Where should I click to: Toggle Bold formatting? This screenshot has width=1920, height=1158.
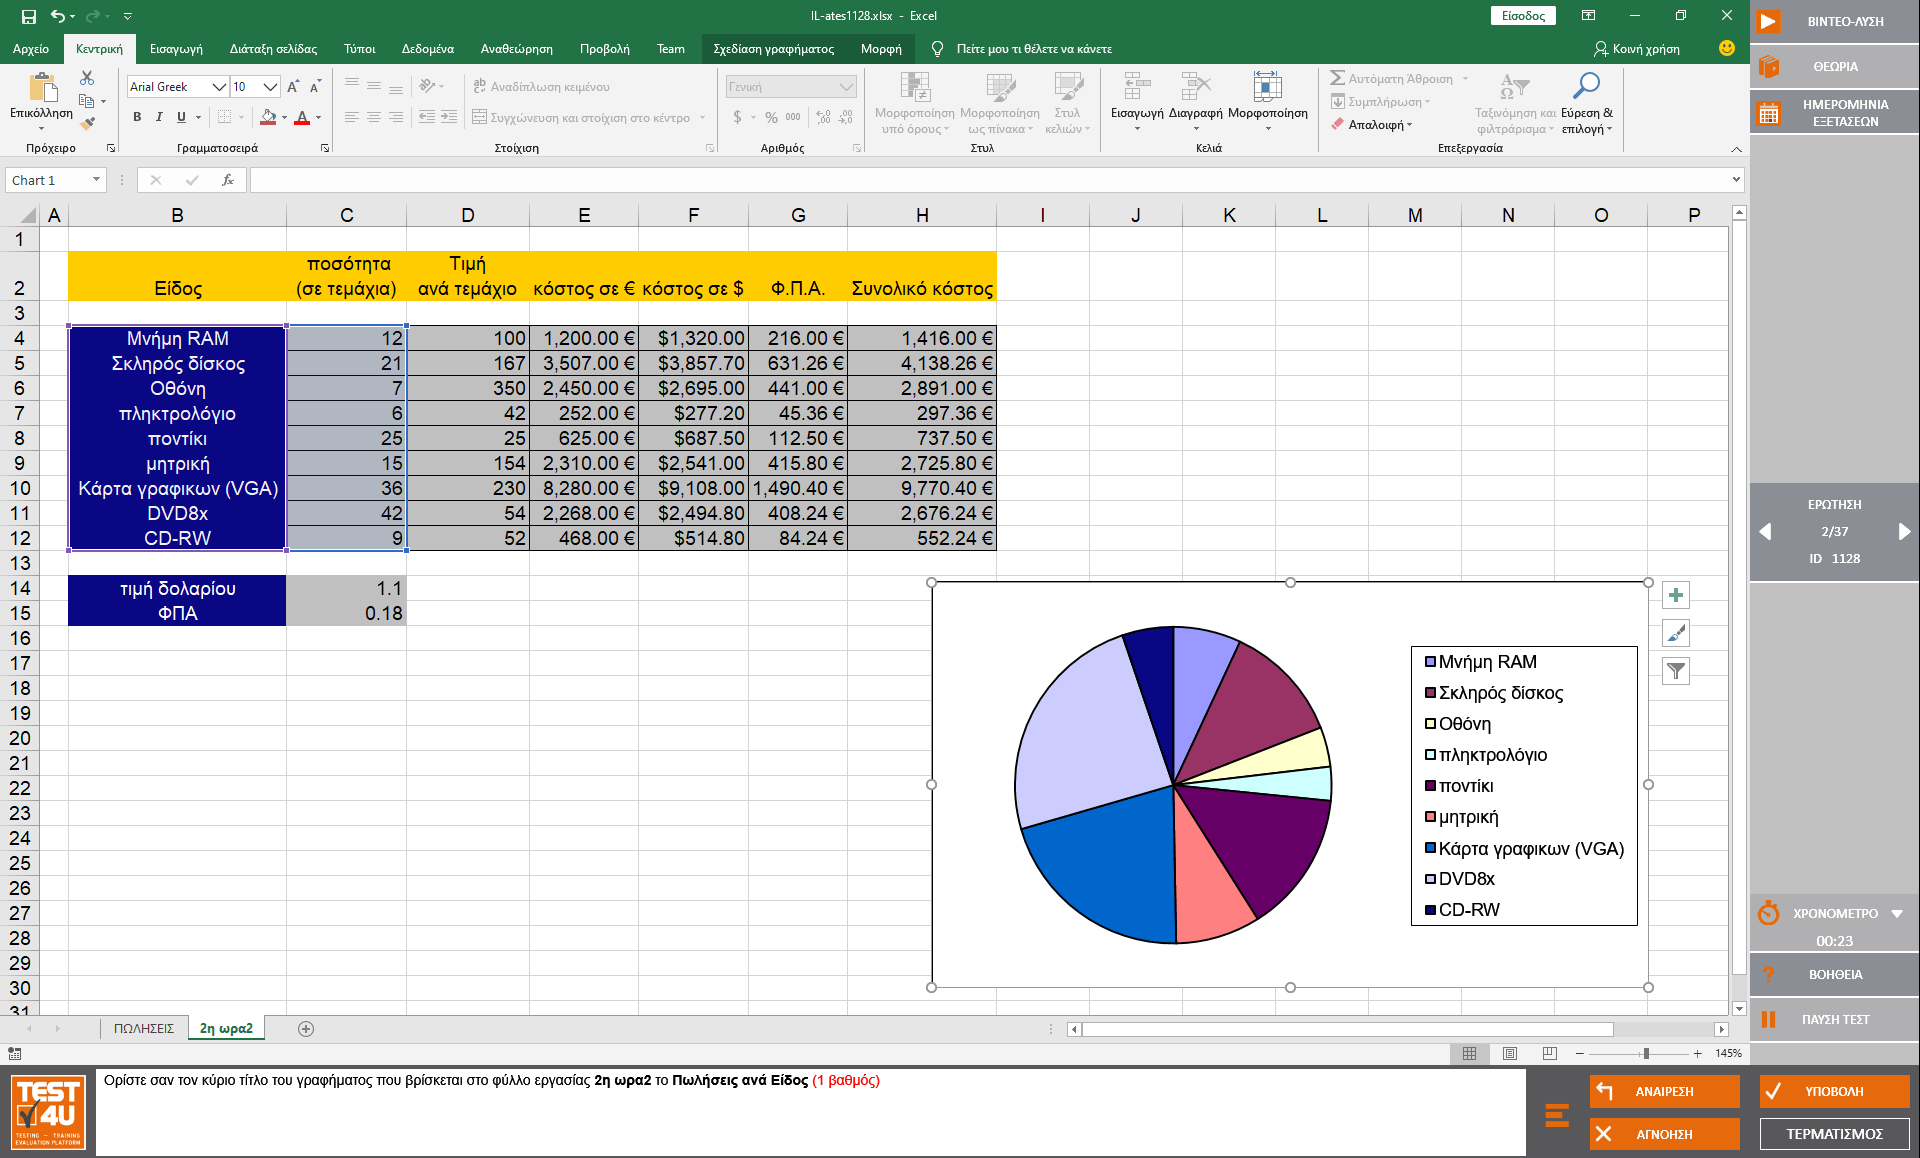(x=137, y=117)
